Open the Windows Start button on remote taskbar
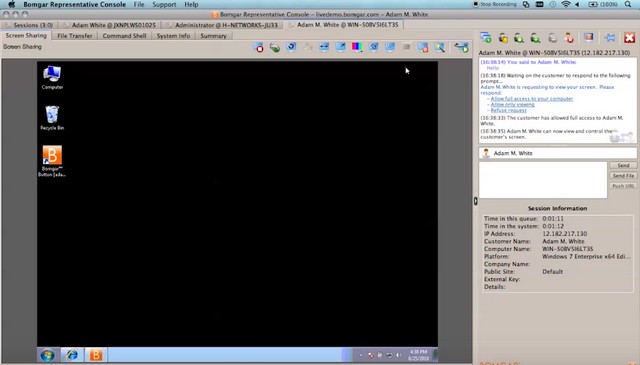This screenshot has width=640, height=365. tap(48, 355)
